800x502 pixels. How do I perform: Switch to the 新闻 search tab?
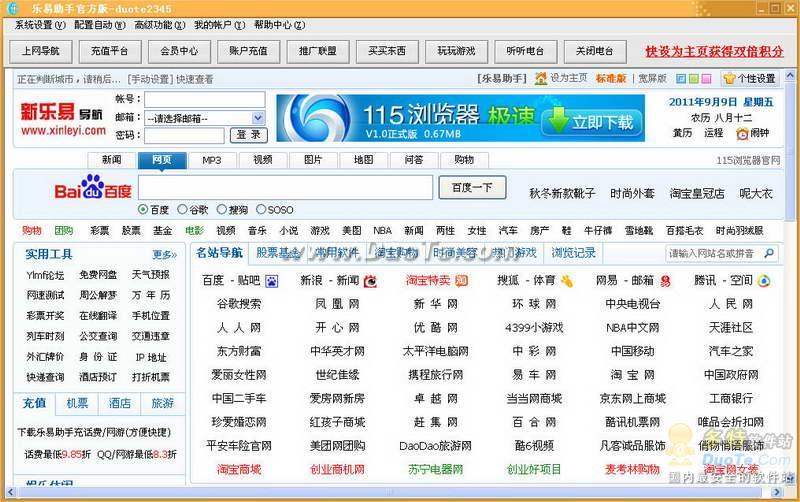tap(112, 160)
